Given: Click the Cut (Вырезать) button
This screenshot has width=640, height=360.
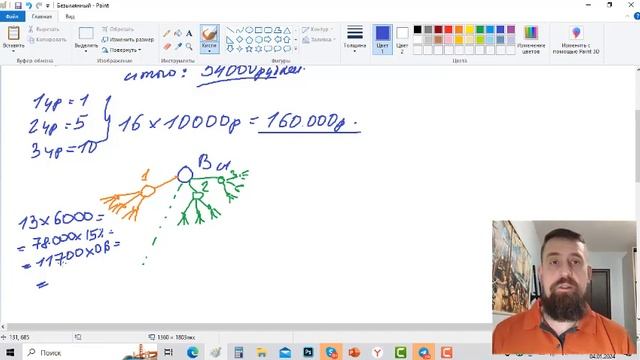Looking at the screenshot, I should click(x=44, y=29).
